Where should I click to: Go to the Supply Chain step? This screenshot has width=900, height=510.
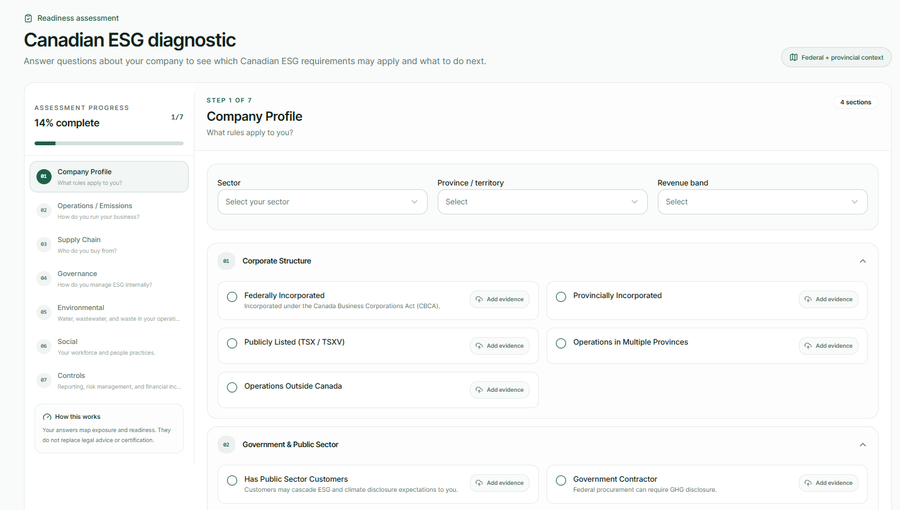coord(109,244)
